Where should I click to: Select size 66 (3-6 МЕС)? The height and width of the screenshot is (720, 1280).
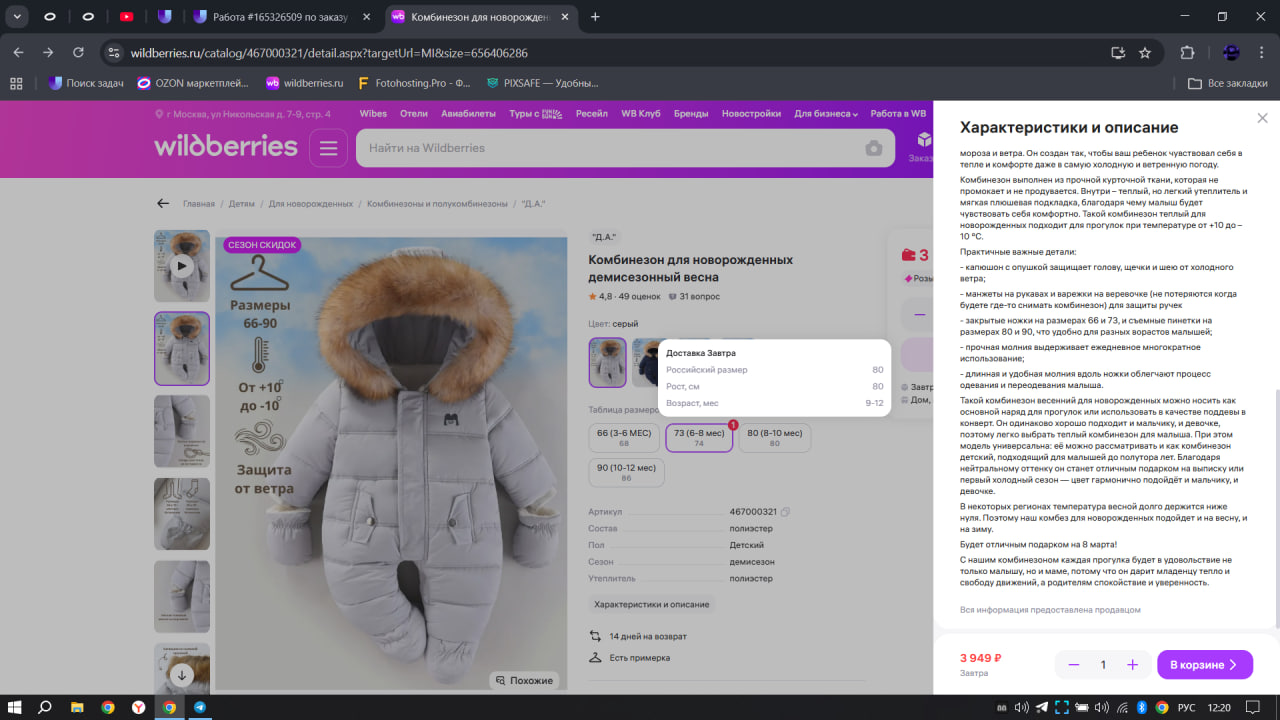coord(624,437)
